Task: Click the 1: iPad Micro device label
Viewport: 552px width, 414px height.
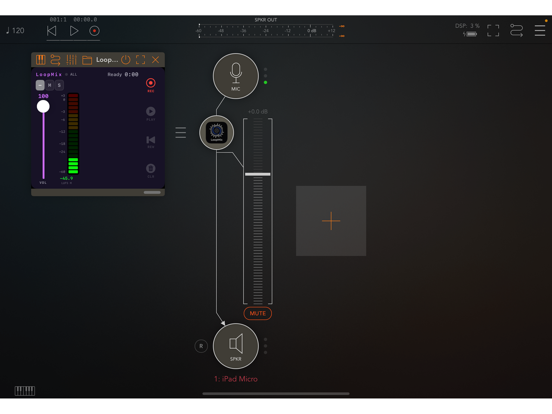Action: pos(236,379)
